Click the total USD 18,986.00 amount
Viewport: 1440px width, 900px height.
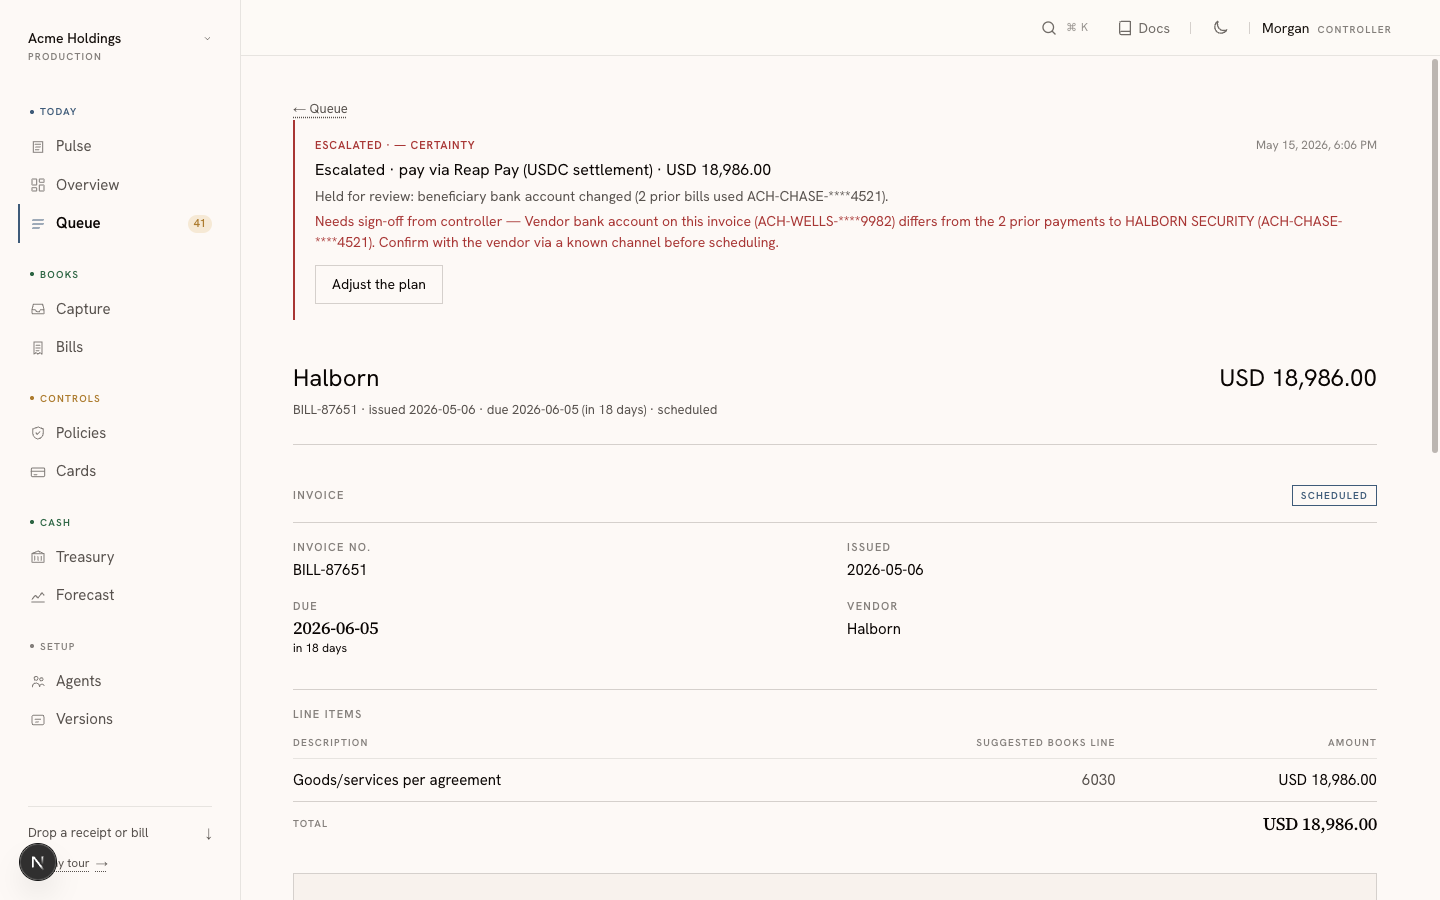[x=1320, y=825]
